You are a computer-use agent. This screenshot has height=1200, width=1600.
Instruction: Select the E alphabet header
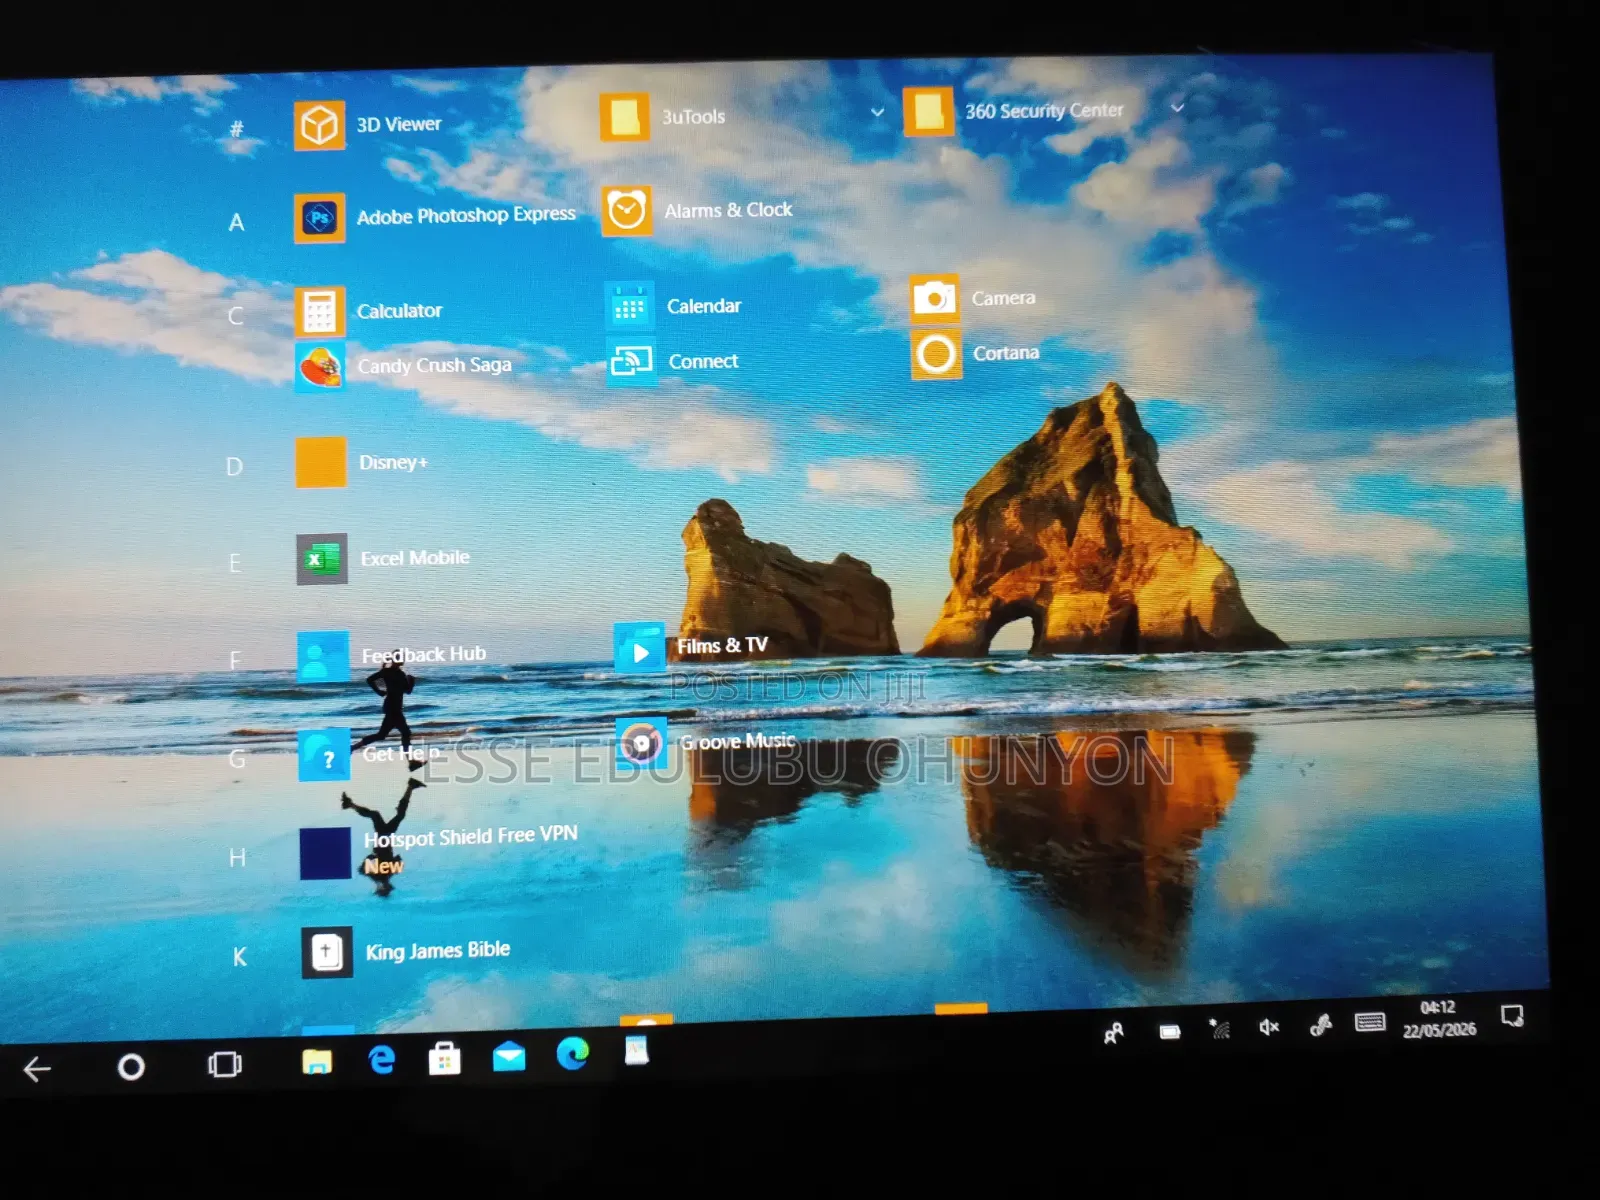(235, 563)
